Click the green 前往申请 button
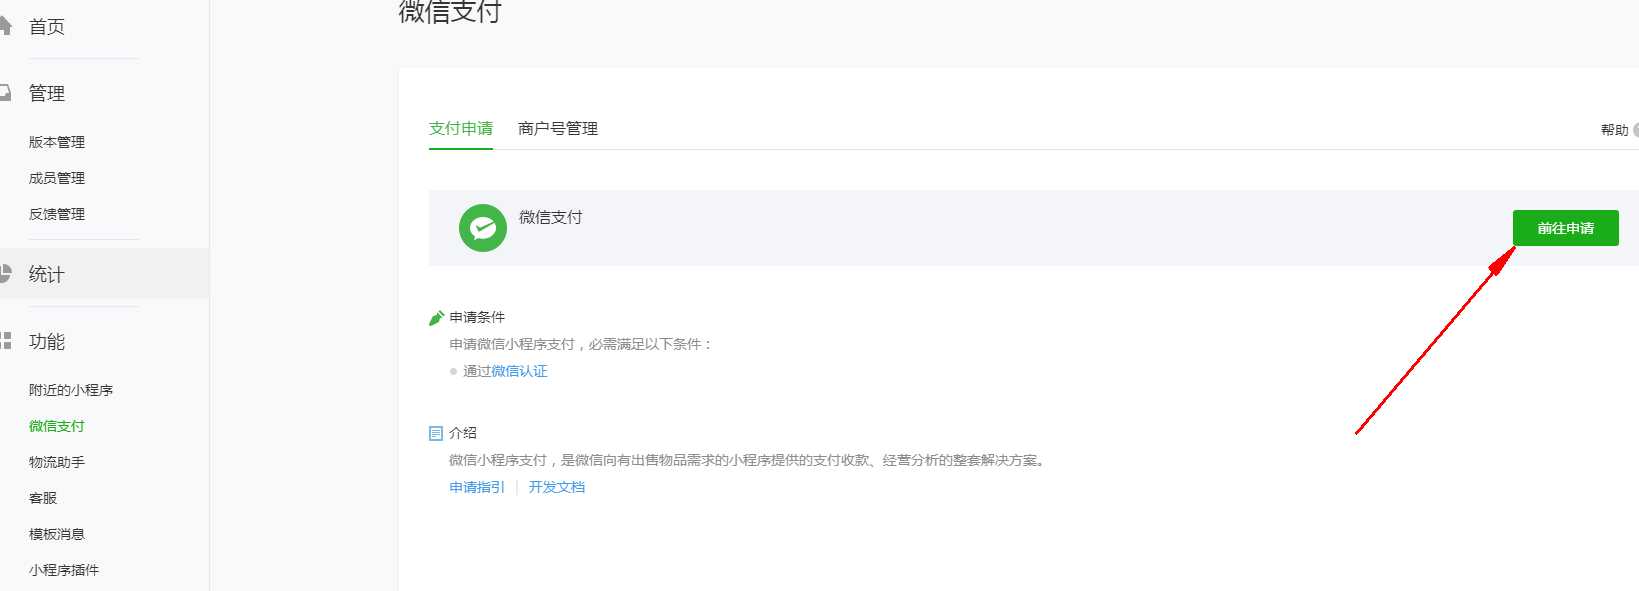 [x=1565, y=228]
